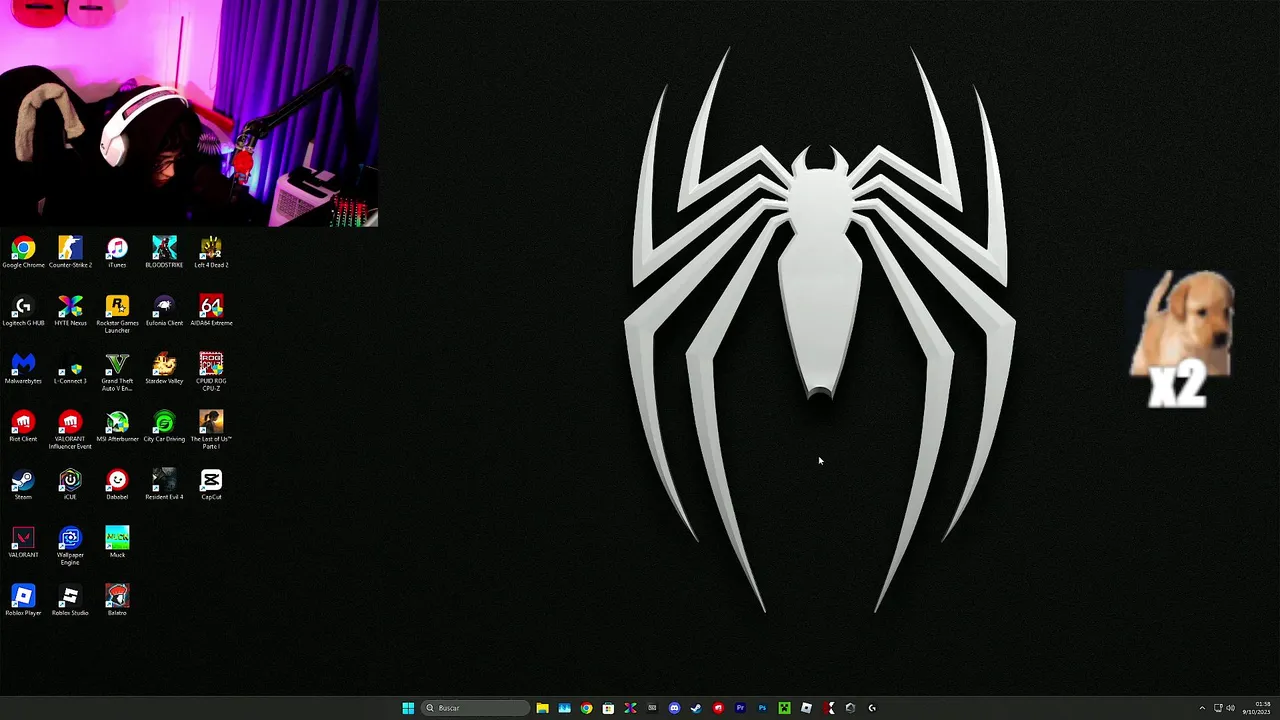Viewport: 1280px width, 720px height.
Task: Select the AIDA64 Extreme desktop icon
Action: point(211,310)
